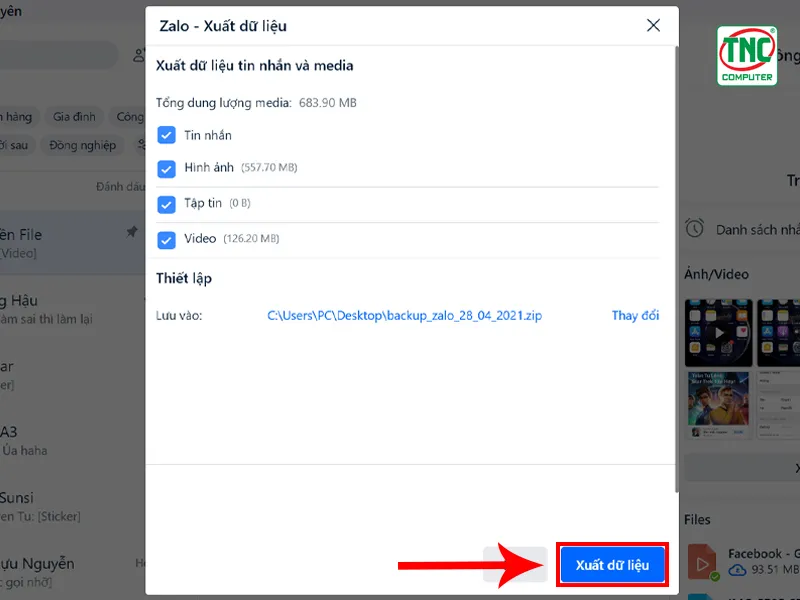Click the dialog's vertical scrollbar

pyautogui.click(x=677, y=269)
